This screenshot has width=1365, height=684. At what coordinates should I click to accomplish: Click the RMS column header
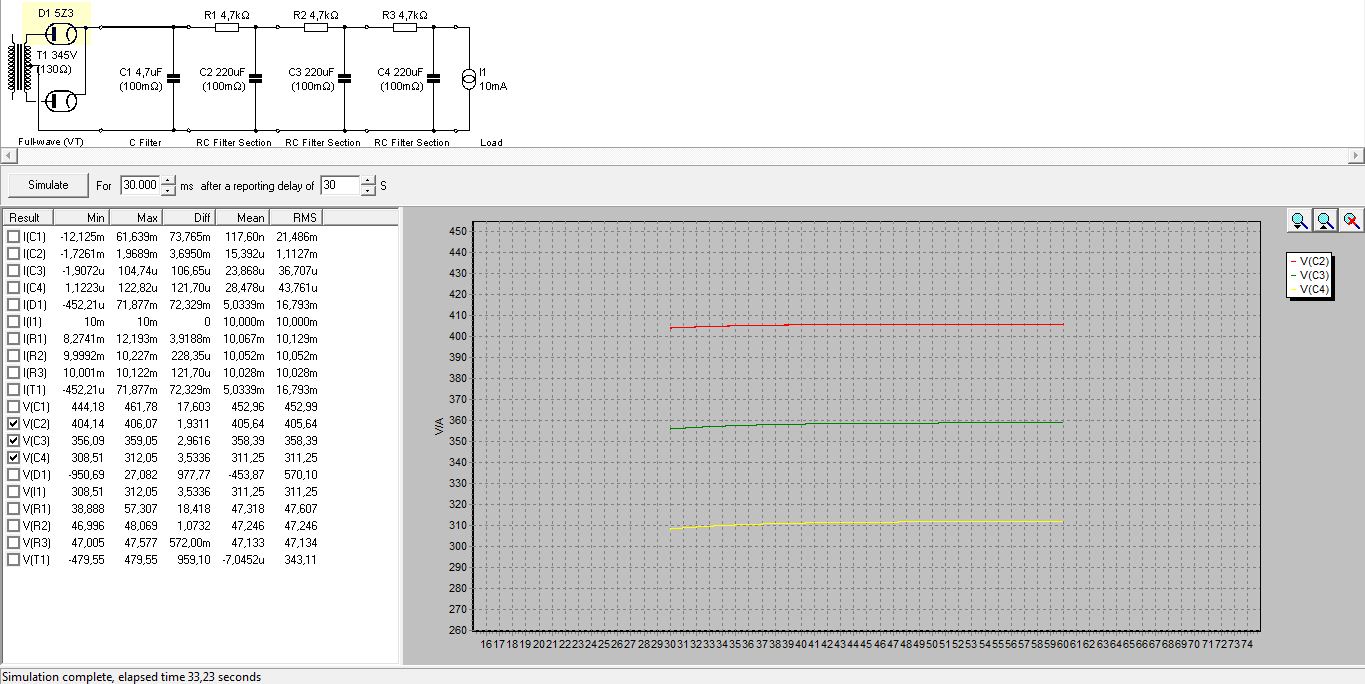click(296, 217)
